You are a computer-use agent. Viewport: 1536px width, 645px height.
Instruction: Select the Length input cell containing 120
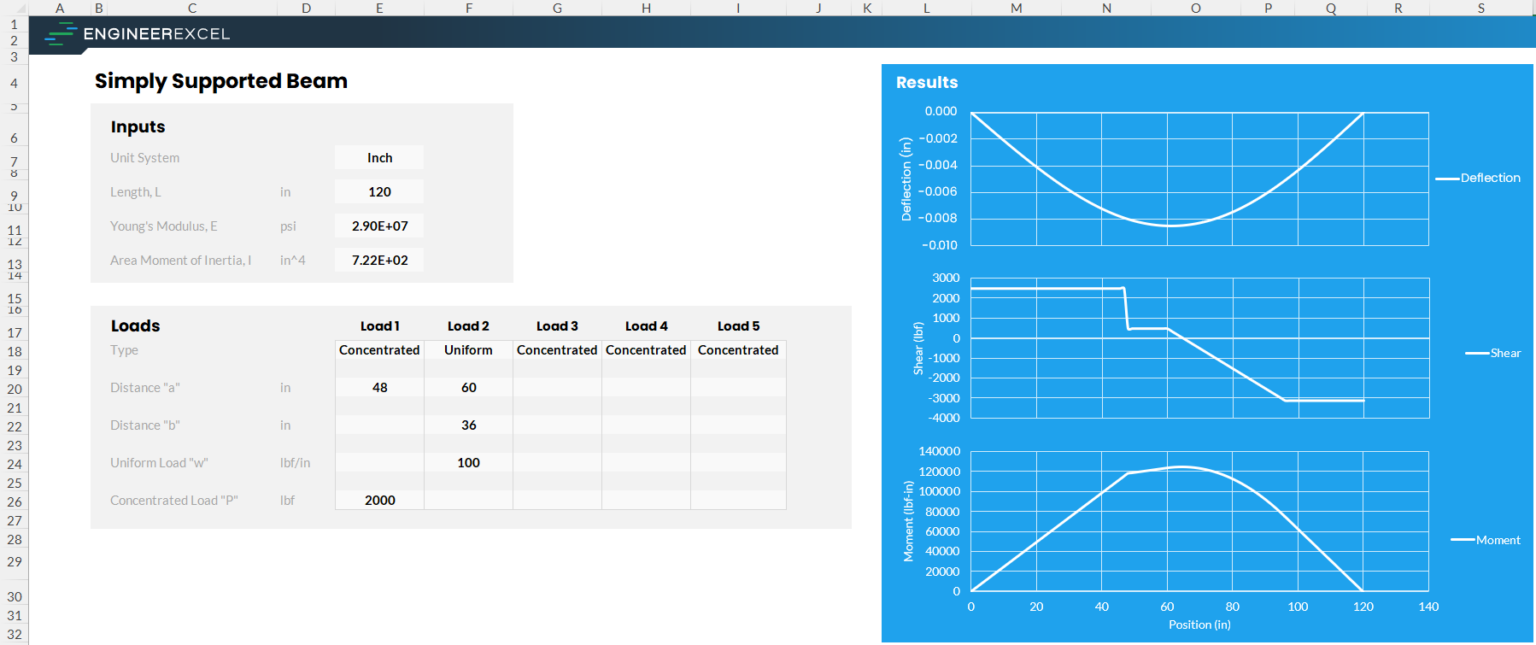pos(379,191)
